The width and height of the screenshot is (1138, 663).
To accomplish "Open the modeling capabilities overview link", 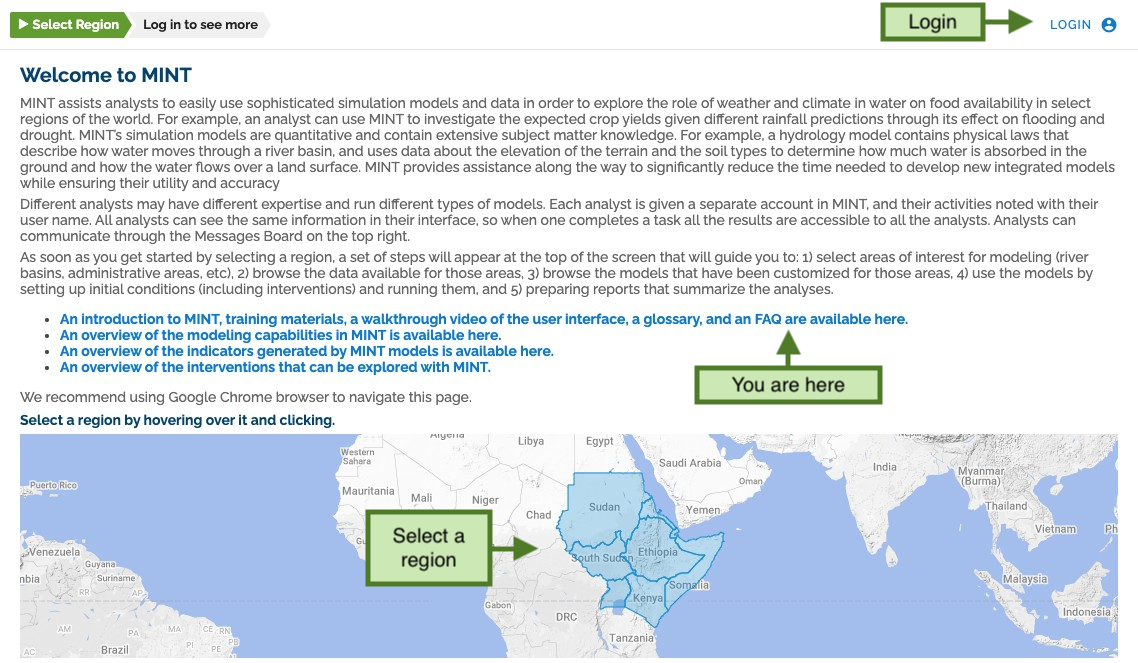I will [x=280, y=335].
